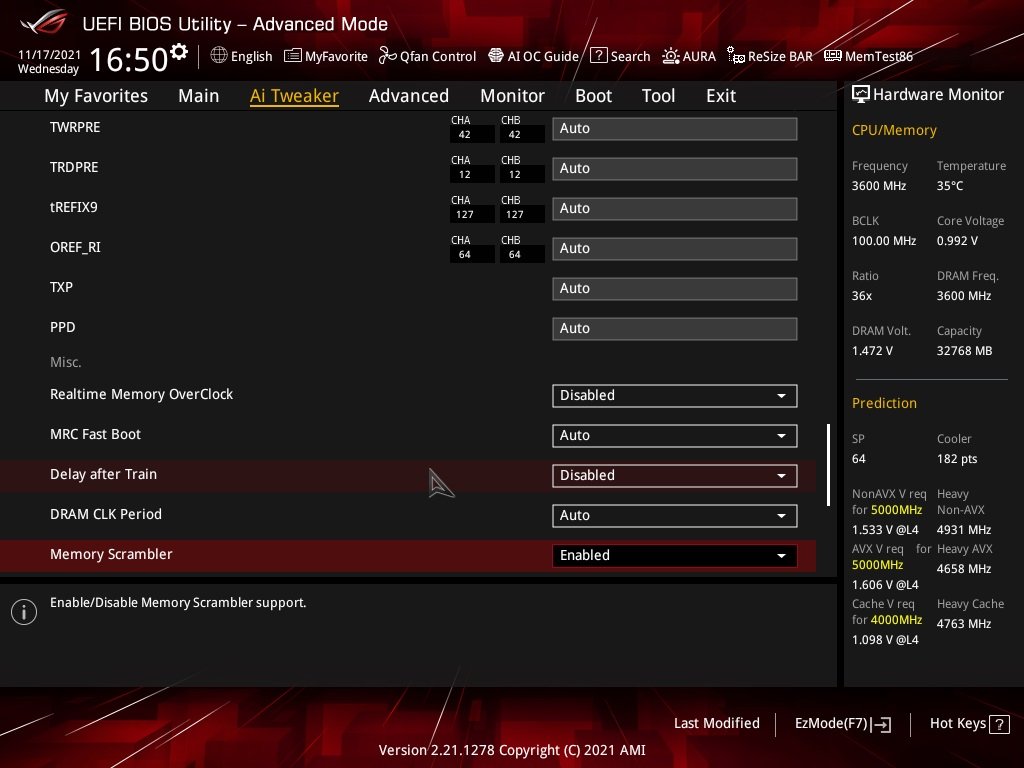
Task: Click TWRPRE Auto input field
Action: (675, 129)
